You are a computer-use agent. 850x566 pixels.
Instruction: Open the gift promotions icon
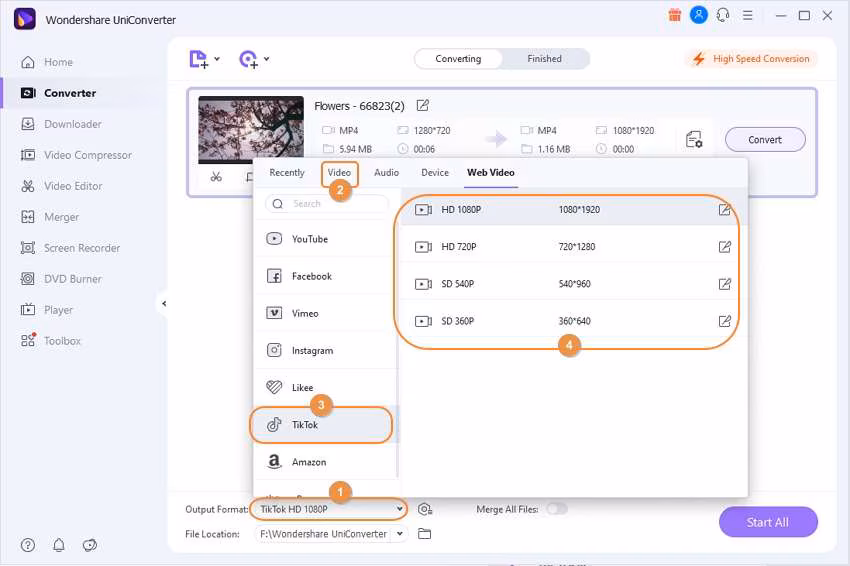[674, 15]
